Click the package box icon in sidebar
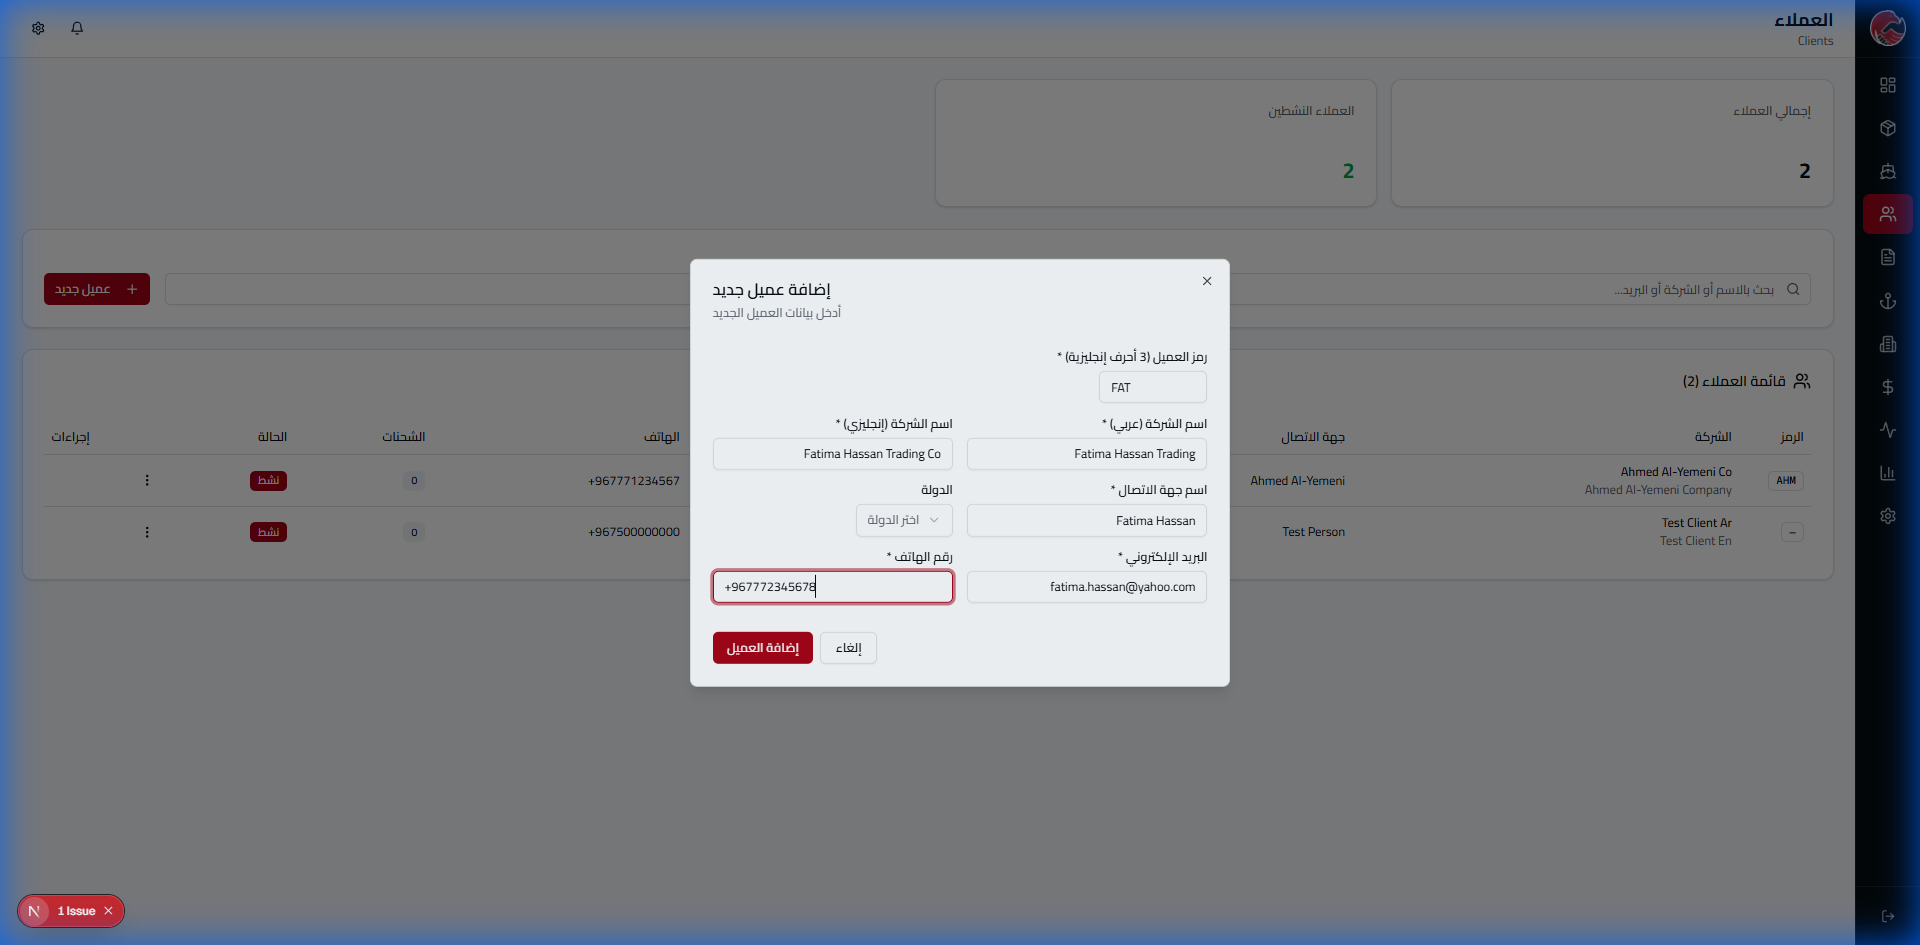The width and height of the screenshot is (1920, 945). pyautogui.click(x=1887, y=128)
